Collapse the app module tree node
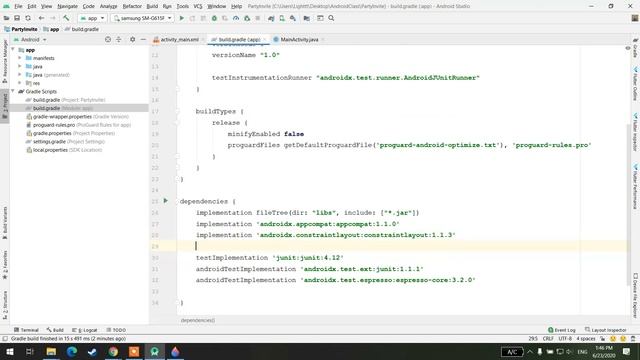 coord(13,50)
